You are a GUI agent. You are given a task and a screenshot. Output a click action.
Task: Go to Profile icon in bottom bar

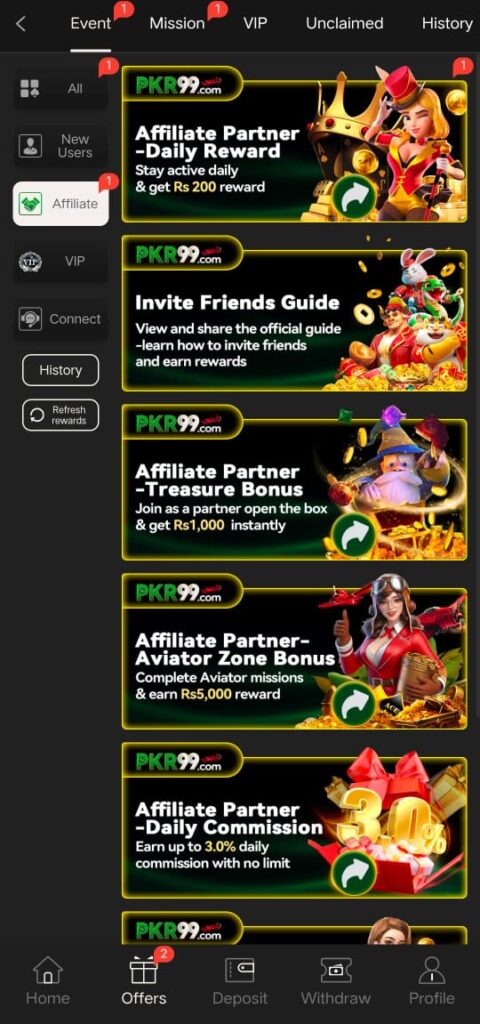(x=432, y=970)
